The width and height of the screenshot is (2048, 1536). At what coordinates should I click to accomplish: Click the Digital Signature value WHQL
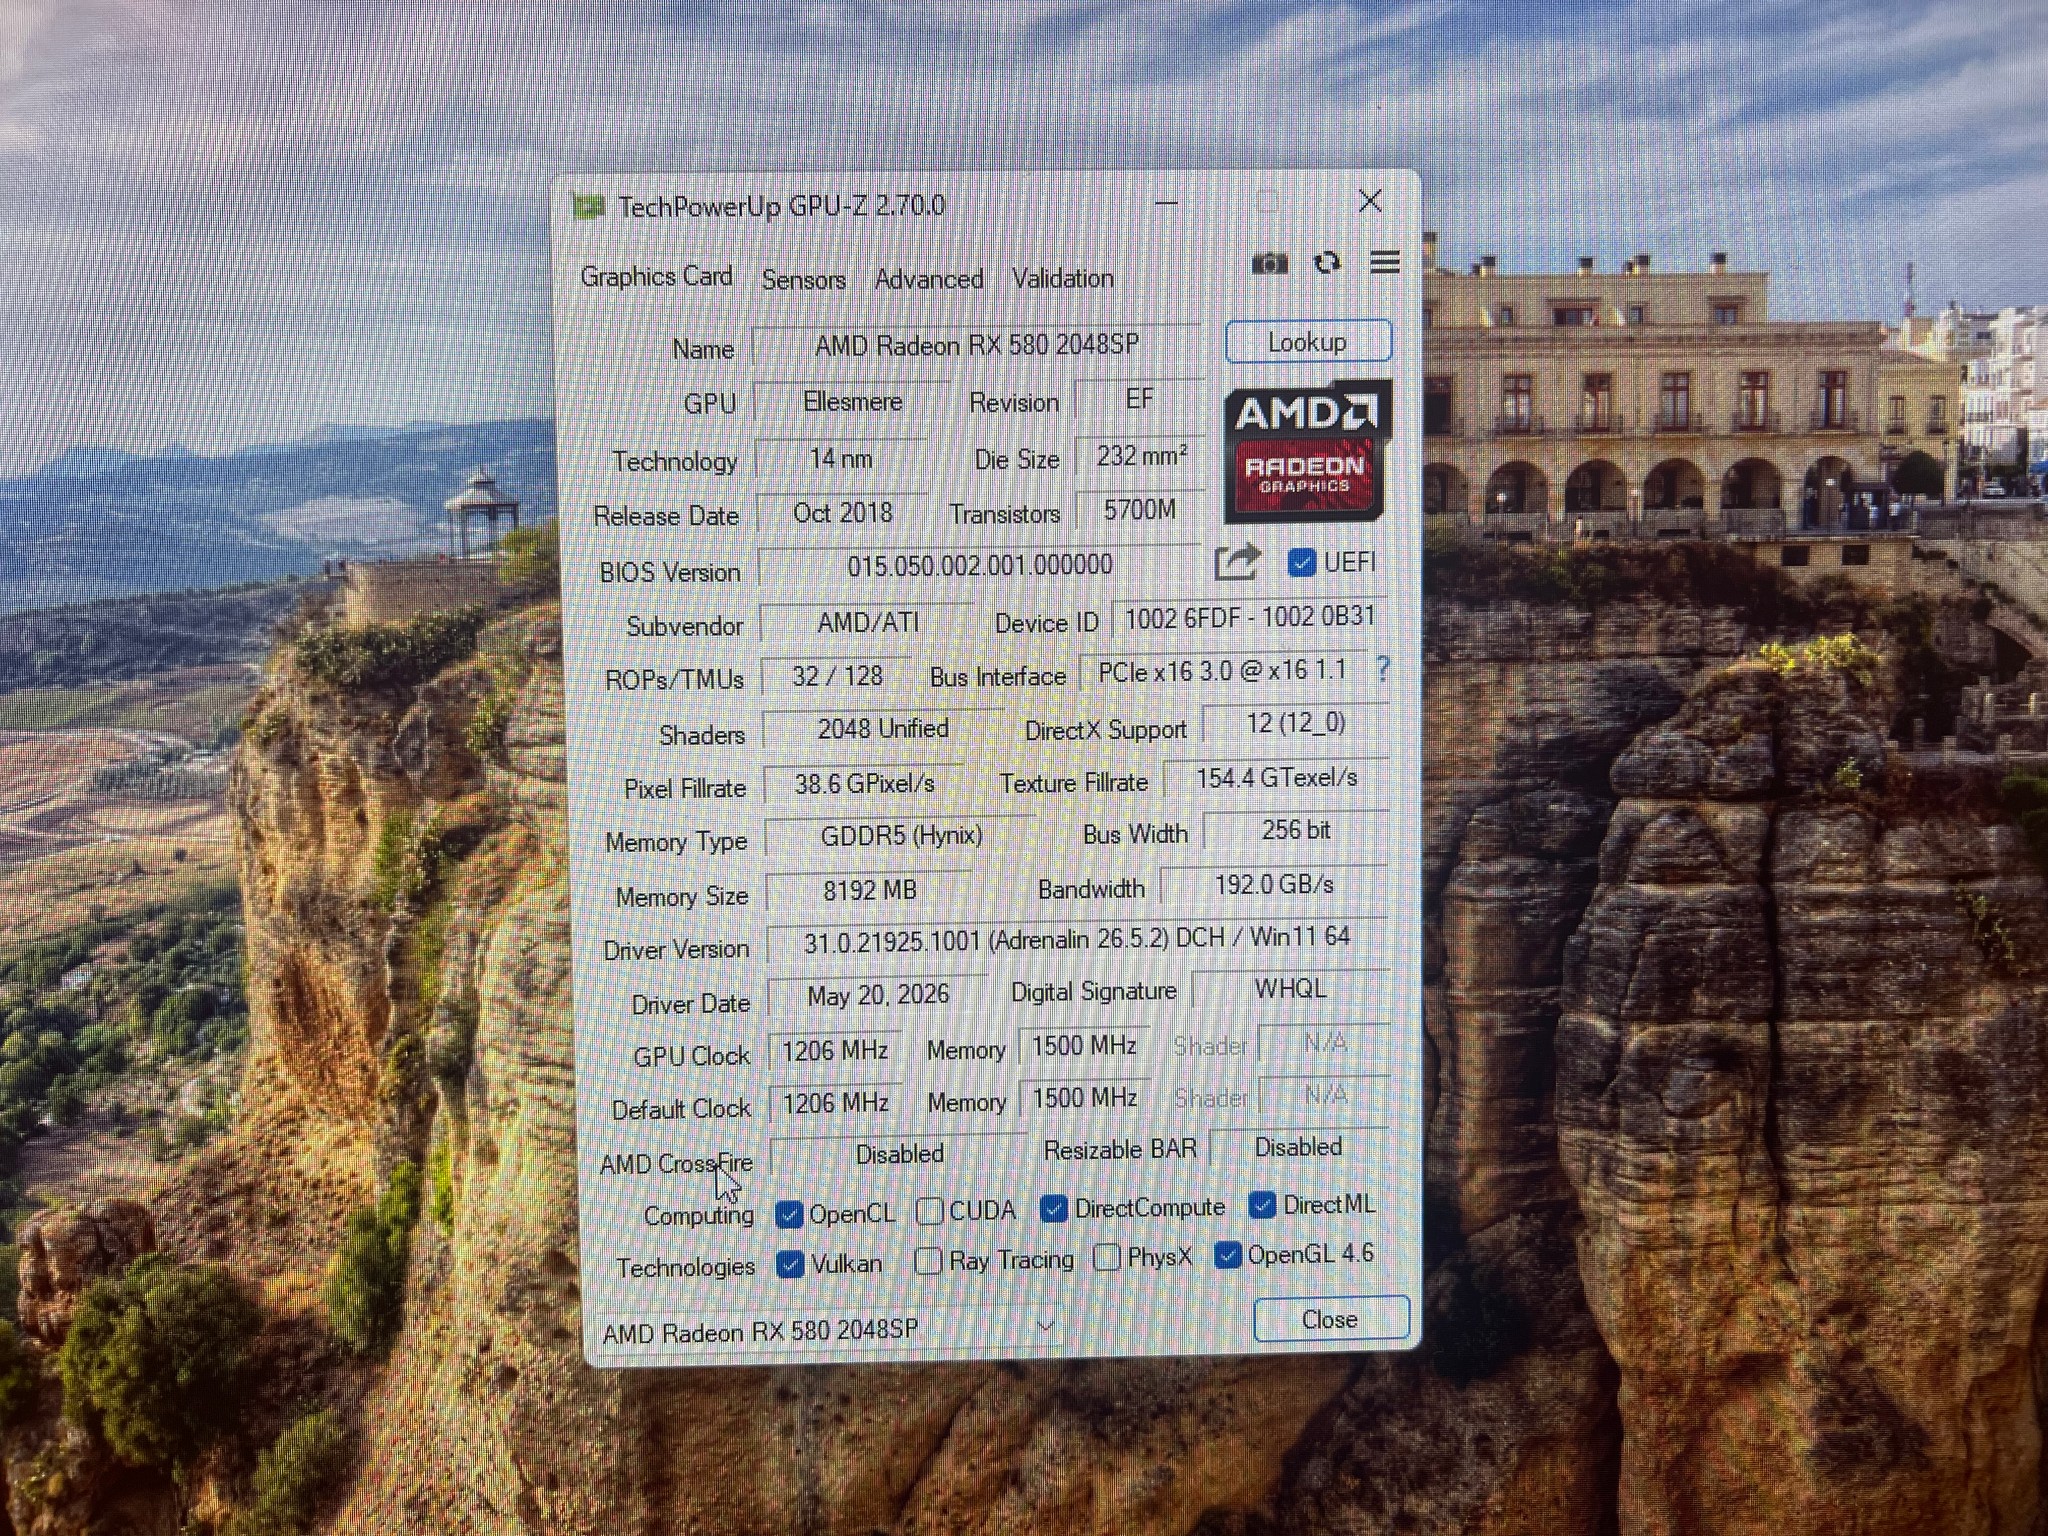pos(1291,989)
